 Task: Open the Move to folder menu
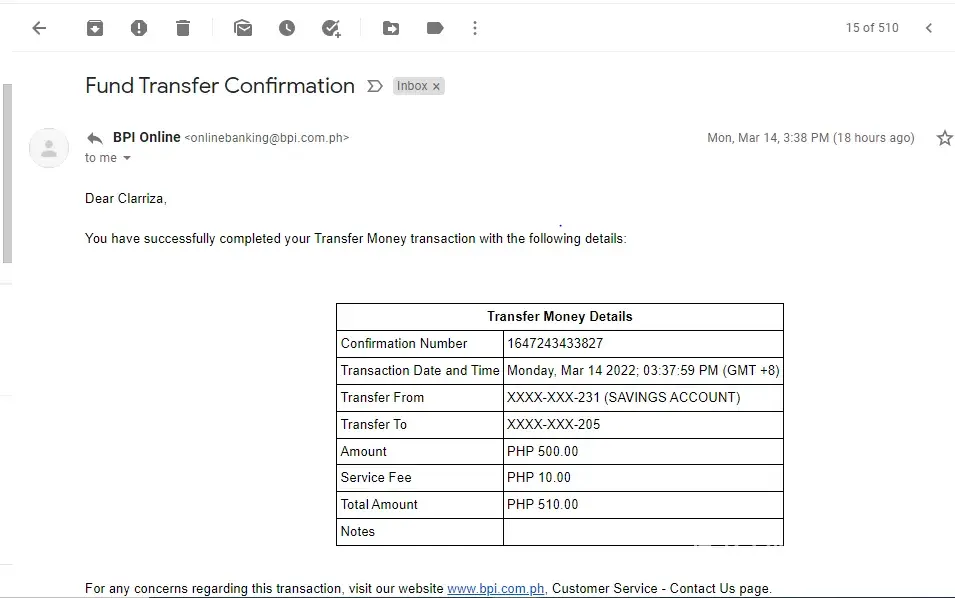(x=391, y=28)
